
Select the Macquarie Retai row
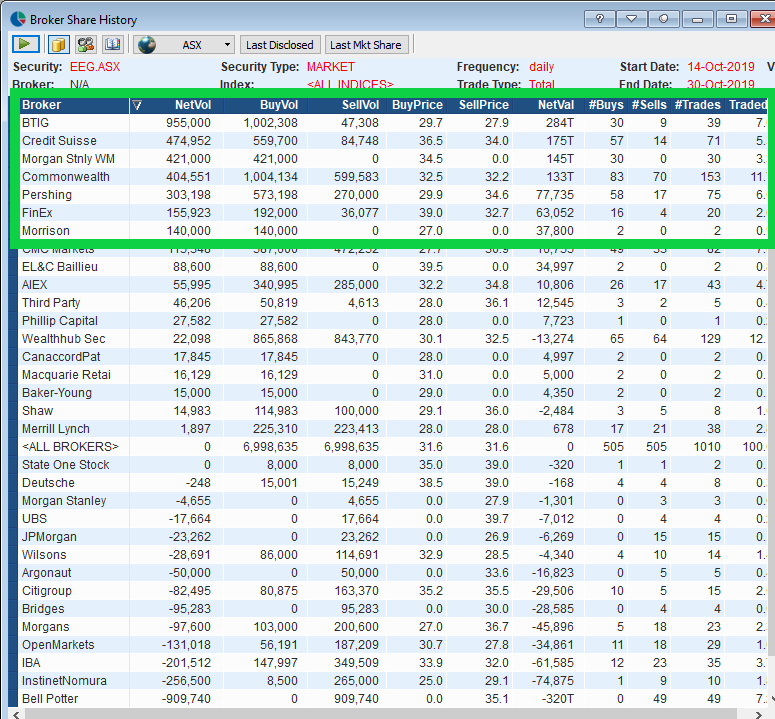tap(393, 375)
